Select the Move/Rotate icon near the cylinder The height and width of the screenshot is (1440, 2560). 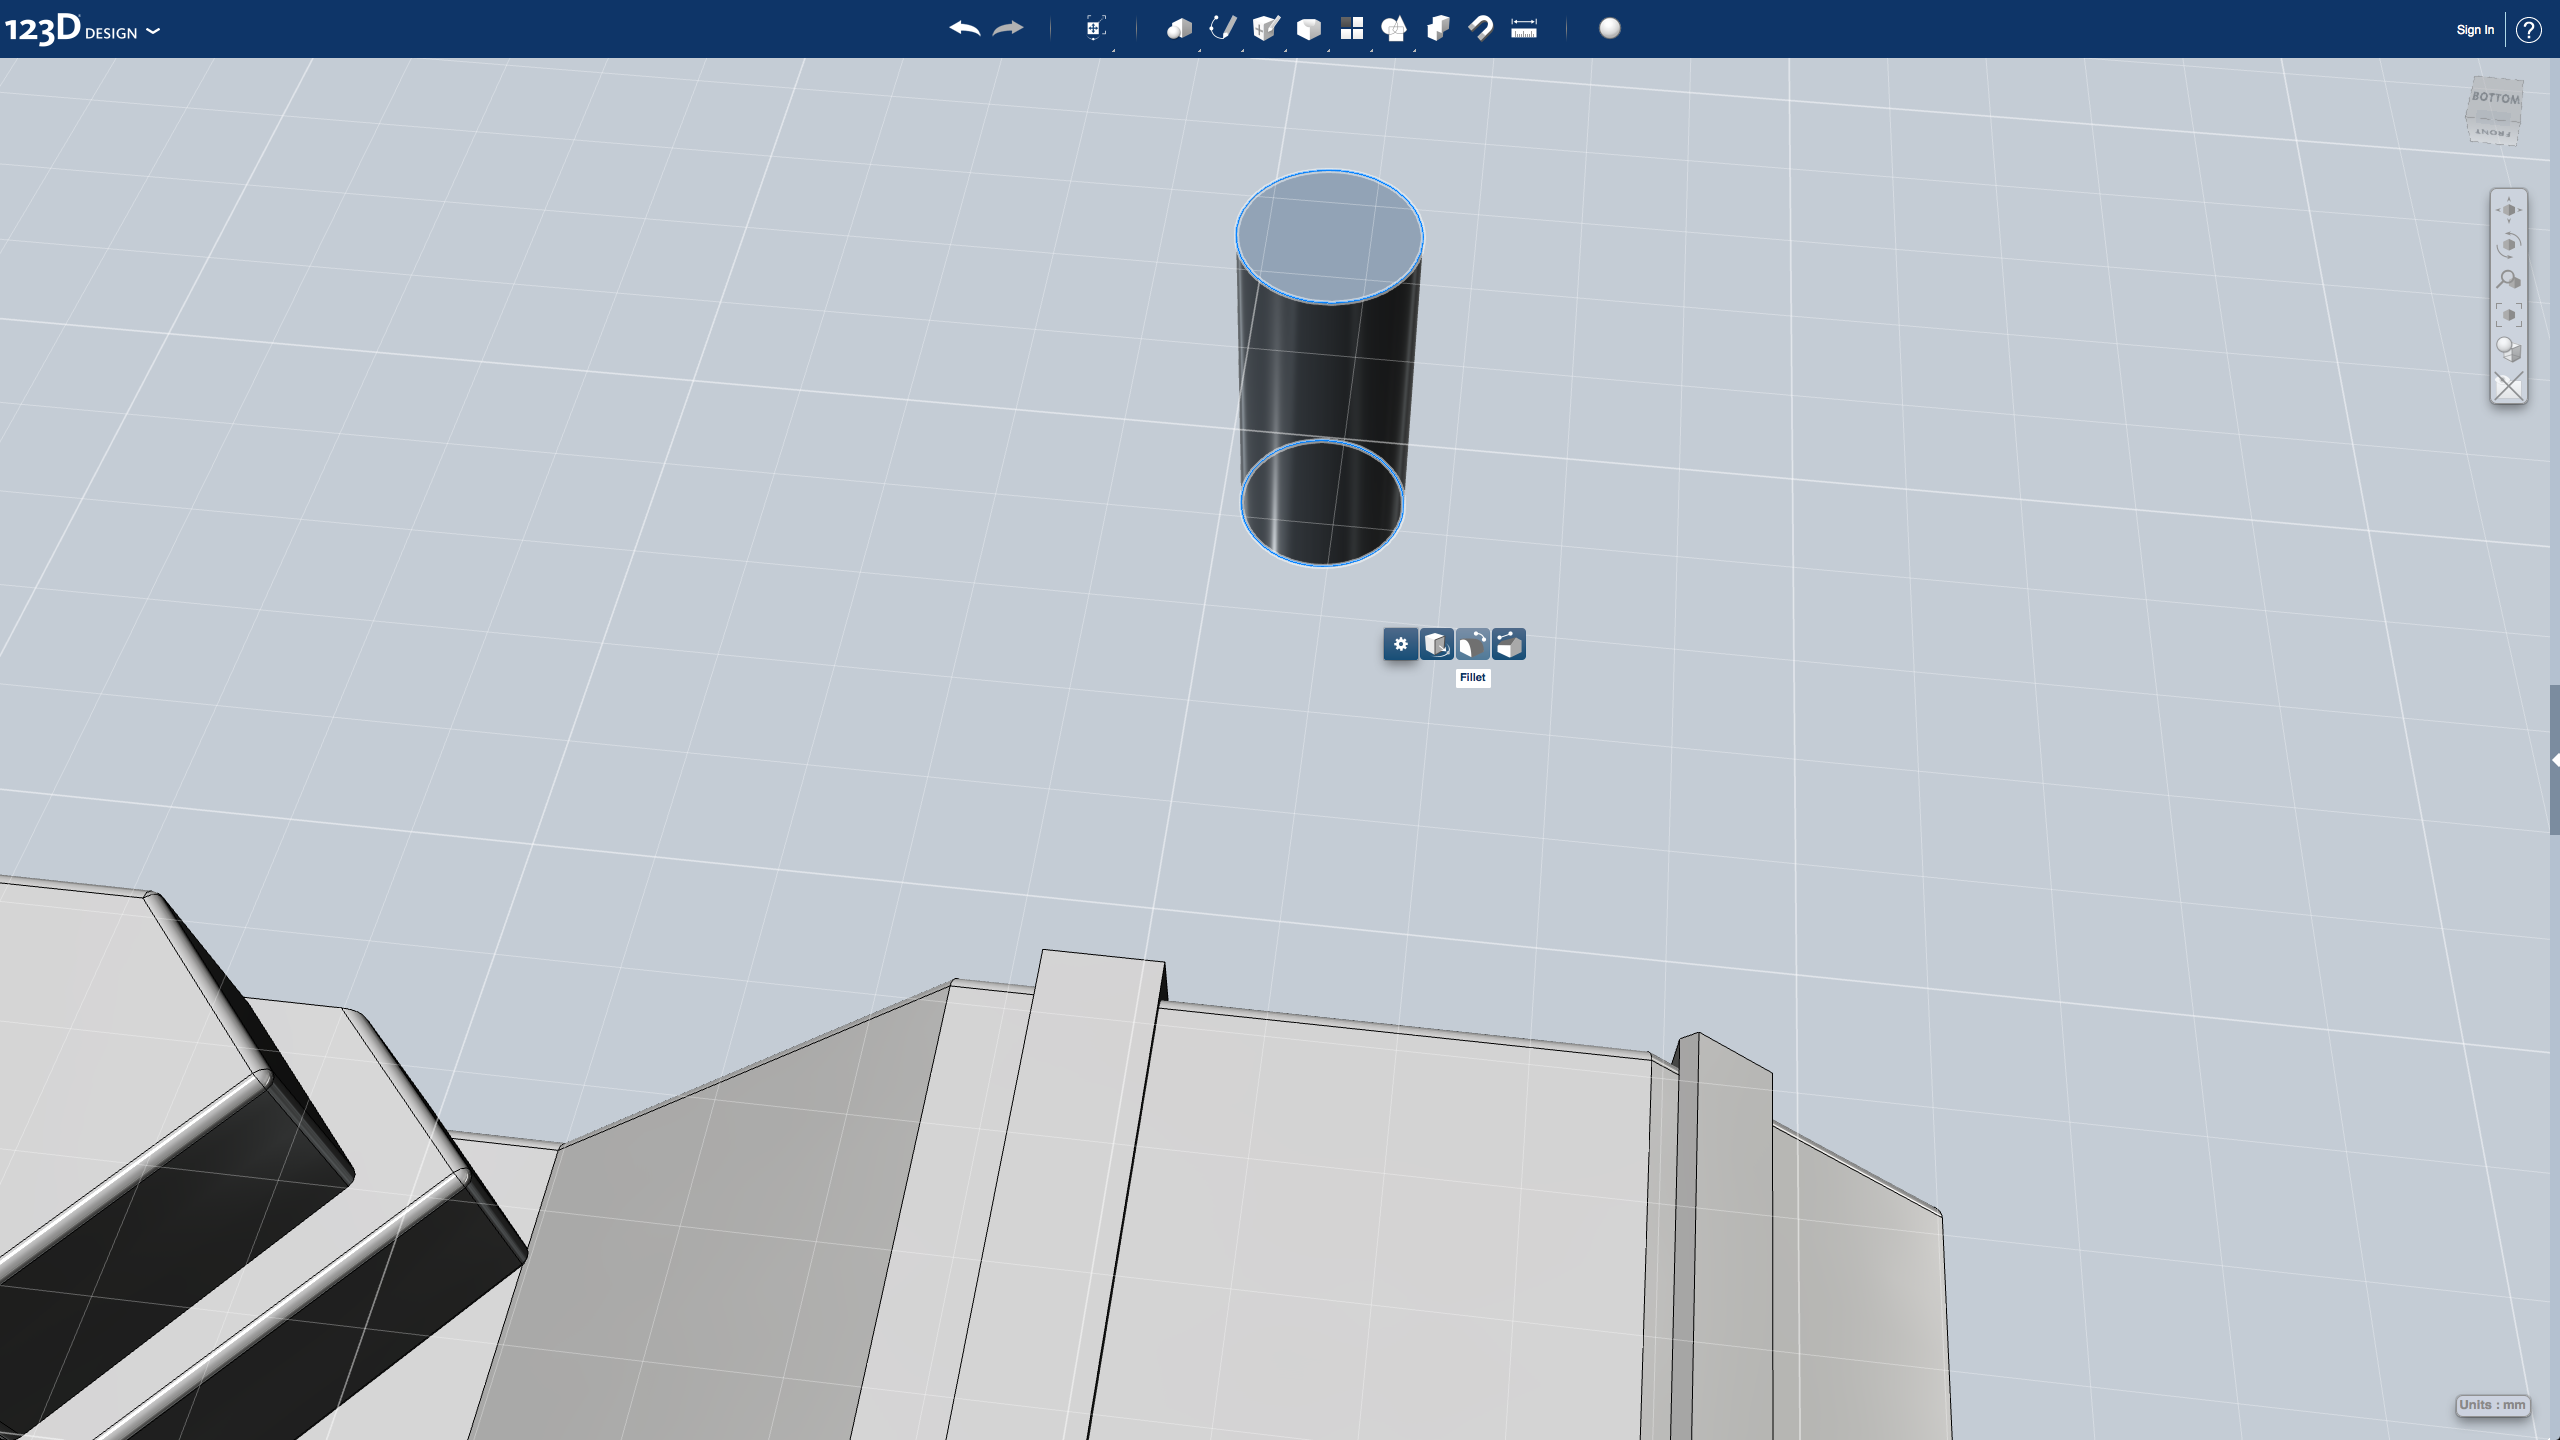(1438, 645)
